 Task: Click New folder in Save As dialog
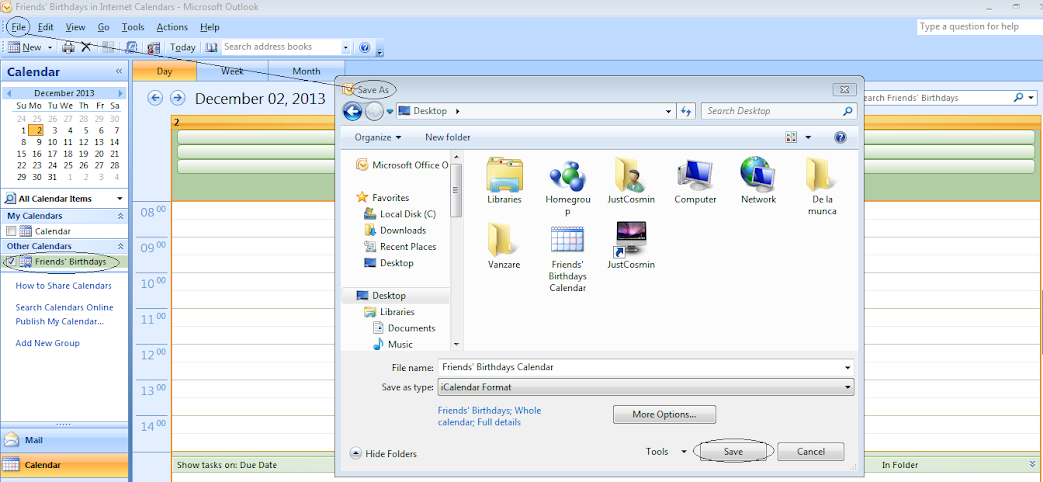click(x=448, y=138)
